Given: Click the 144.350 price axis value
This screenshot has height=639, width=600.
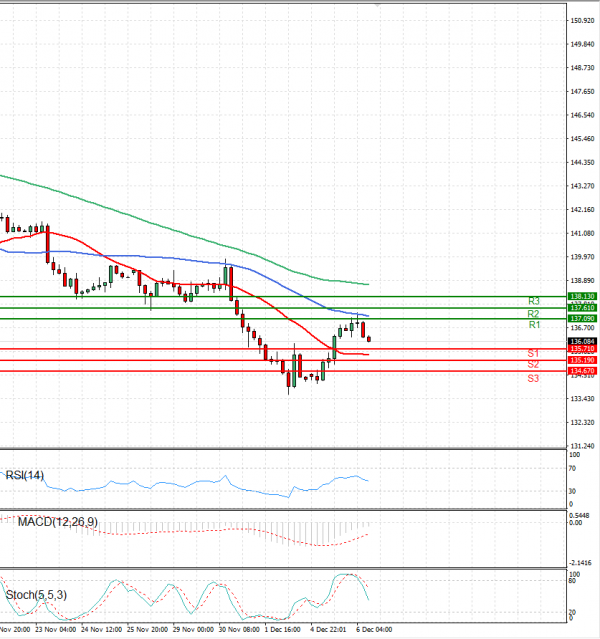Looking at the screenshot, I should [582, 162].
